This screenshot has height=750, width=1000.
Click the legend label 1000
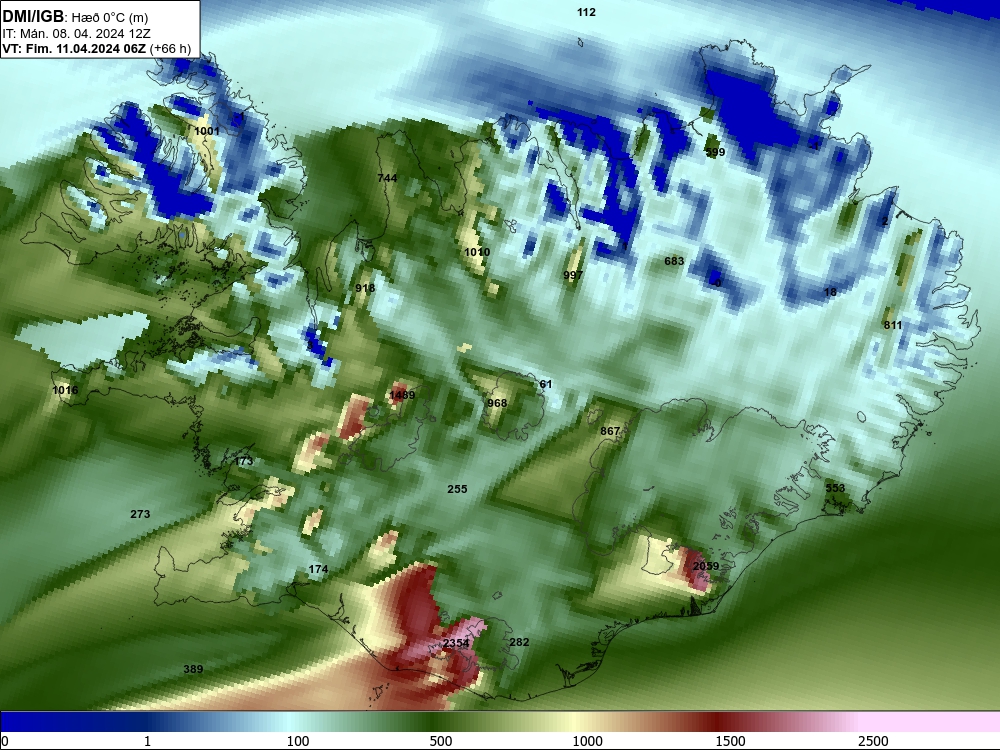587,741
